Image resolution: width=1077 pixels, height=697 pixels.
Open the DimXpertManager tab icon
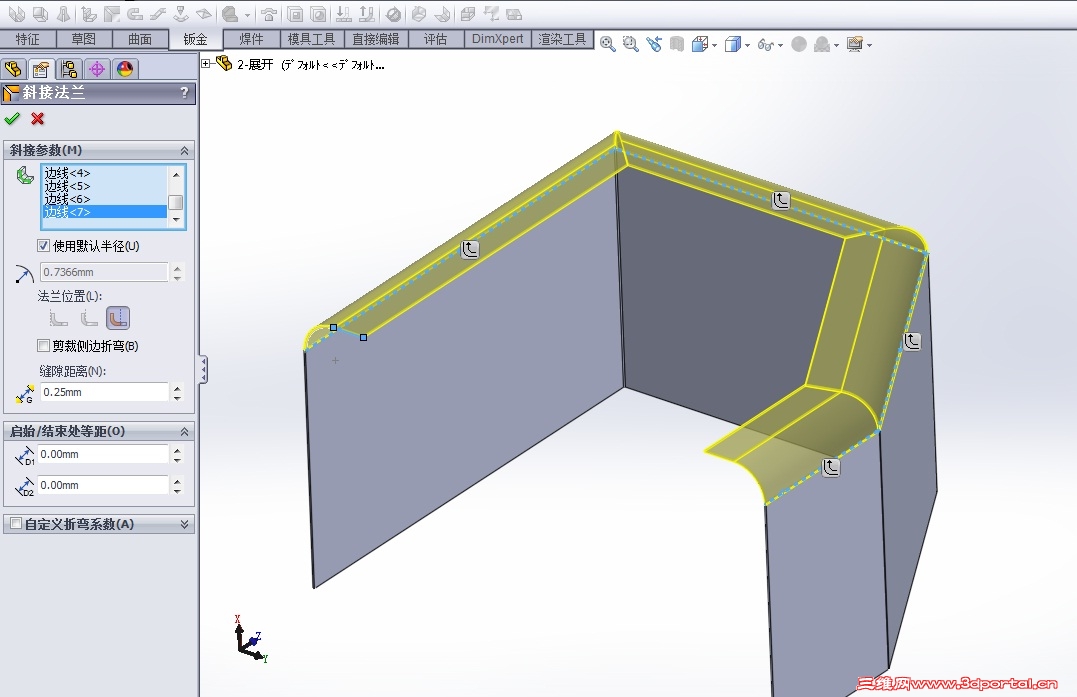coord(97,69)
